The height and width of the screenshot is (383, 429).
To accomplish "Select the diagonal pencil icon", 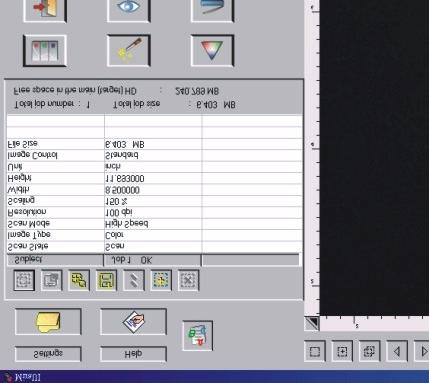I will tap(133, 280).
